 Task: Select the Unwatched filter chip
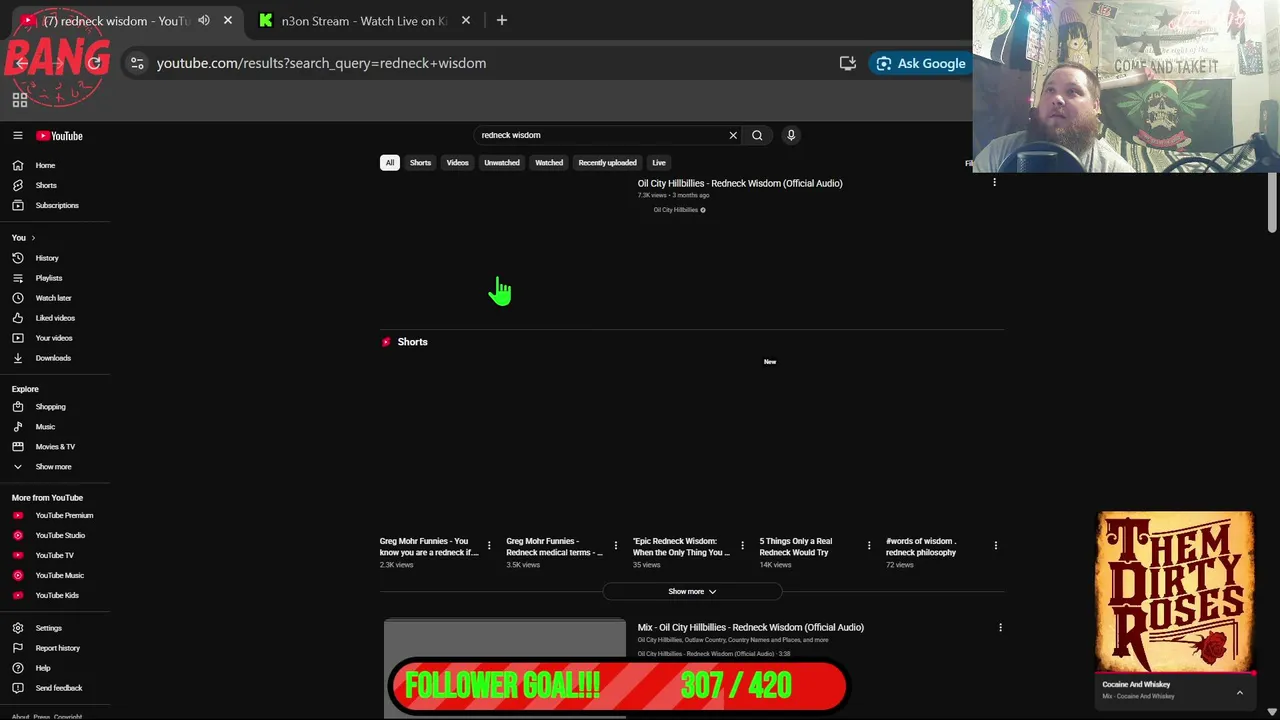click(x=502, y=163)
